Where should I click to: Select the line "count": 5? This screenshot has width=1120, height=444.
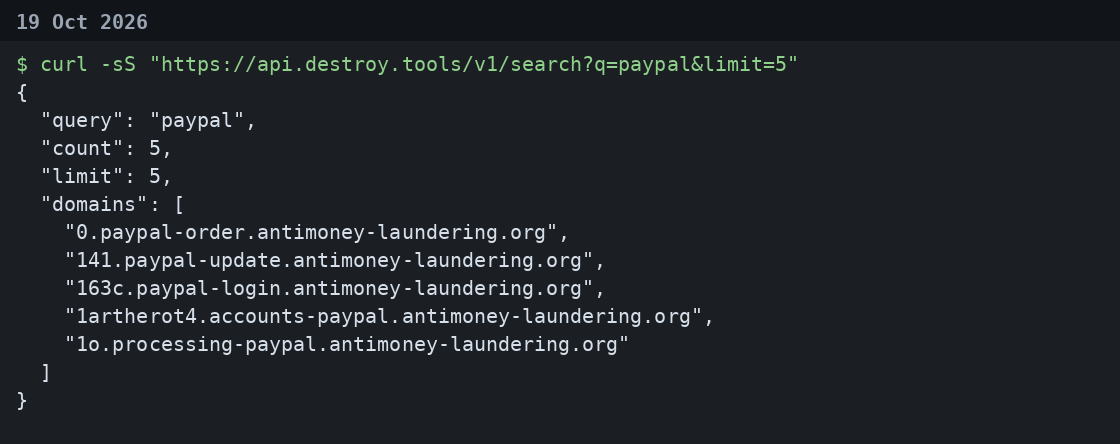click(106, 148)
